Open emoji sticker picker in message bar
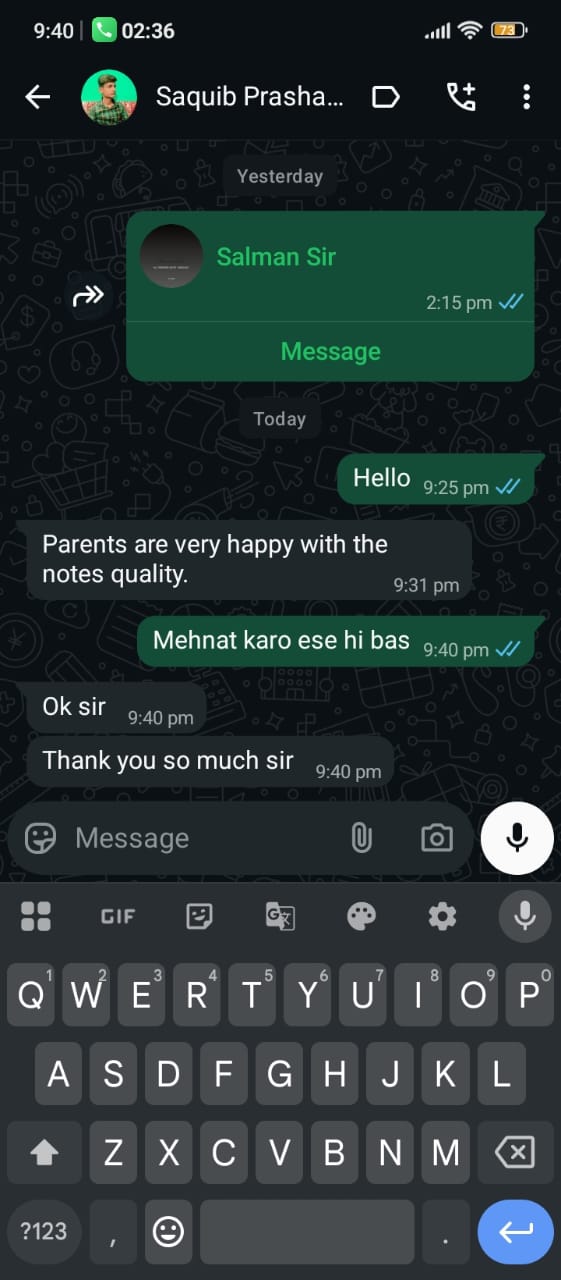The image size is (561, 1280). point(40,838)
